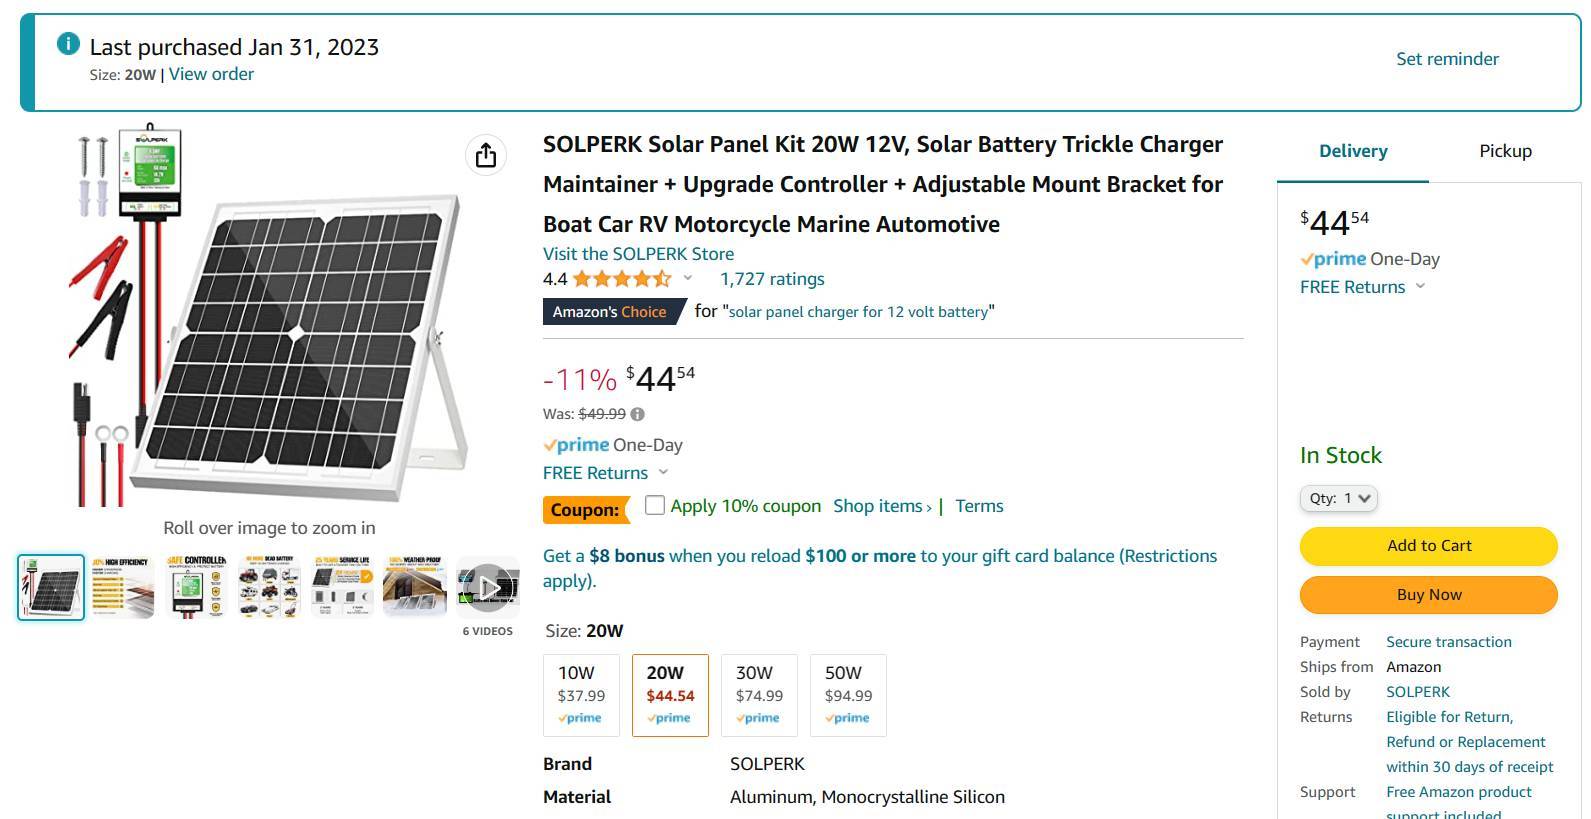
Task: Click the share icon above the product image
Action: coord(486,156)
